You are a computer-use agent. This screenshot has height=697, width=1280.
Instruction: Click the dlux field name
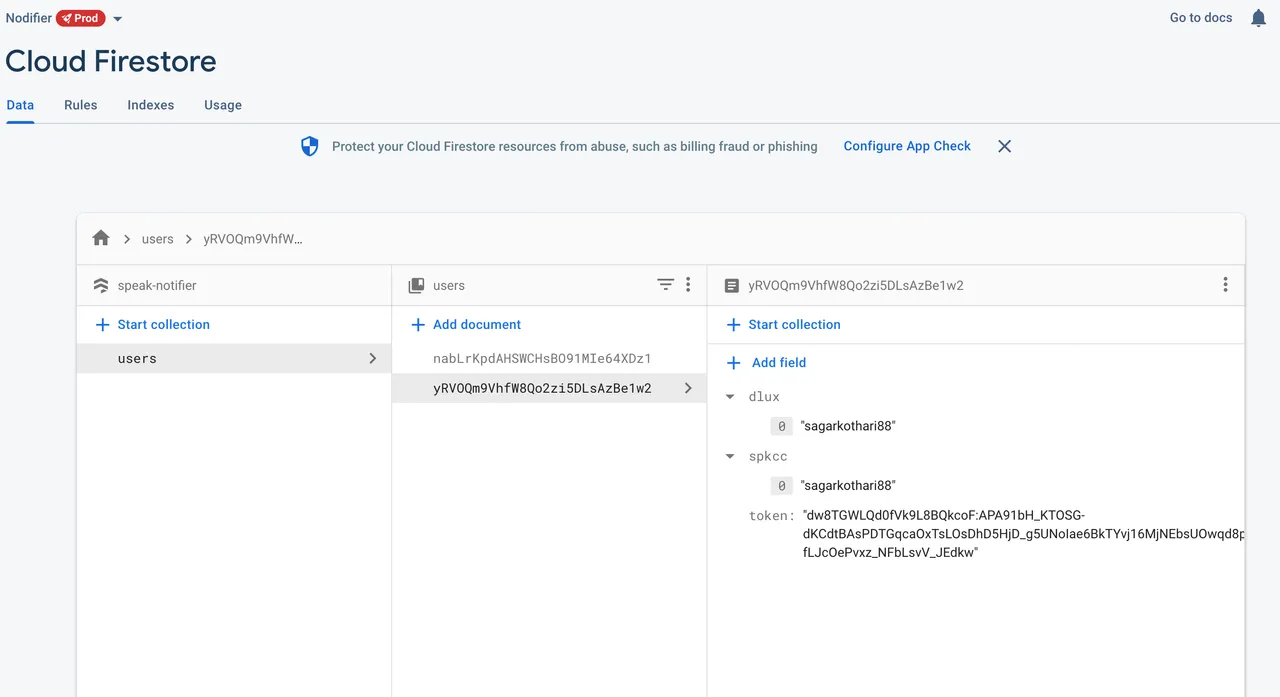[x=764, y=397]
